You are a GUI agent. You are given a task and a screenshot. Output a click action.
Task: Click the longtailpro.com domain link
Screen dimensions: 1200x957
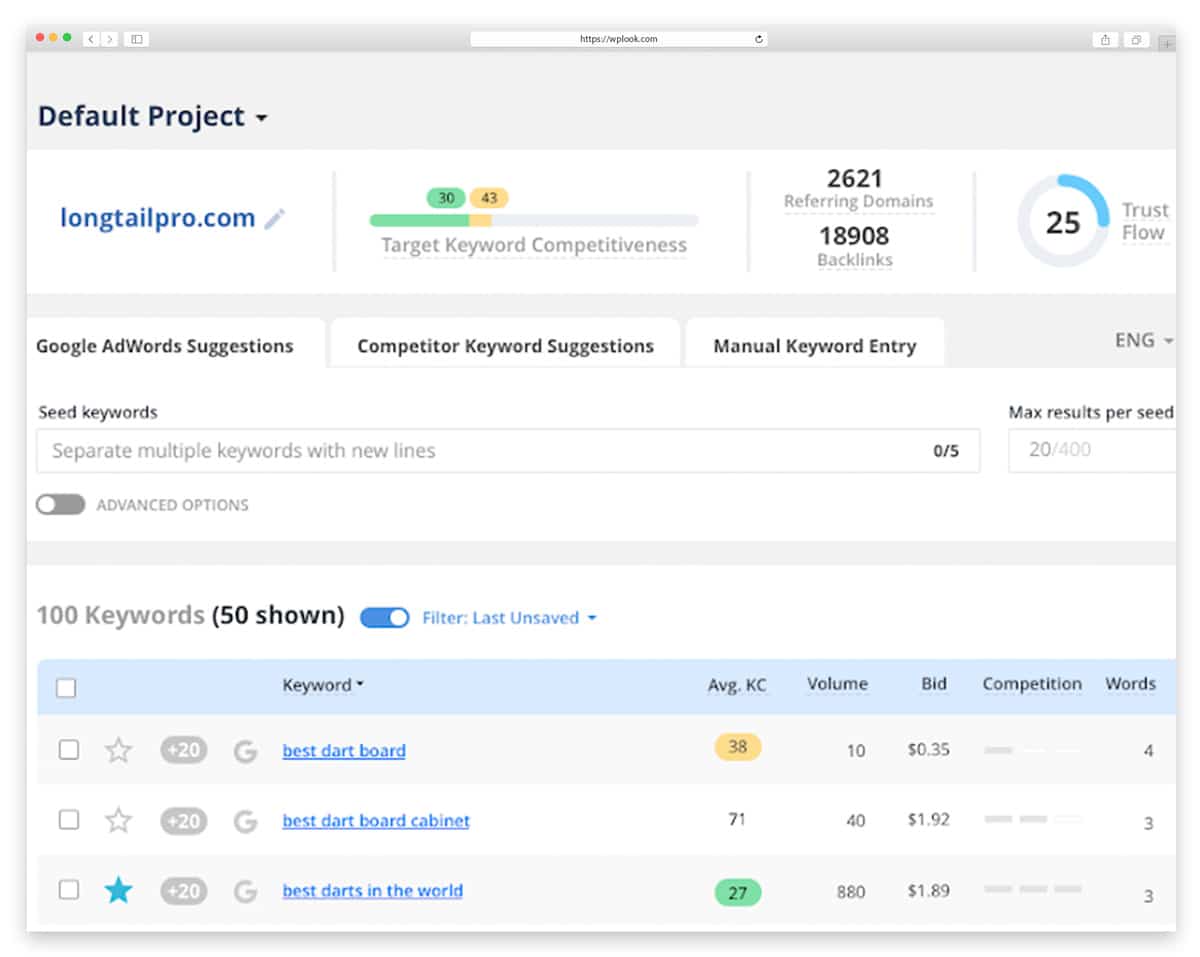[157, 218]
